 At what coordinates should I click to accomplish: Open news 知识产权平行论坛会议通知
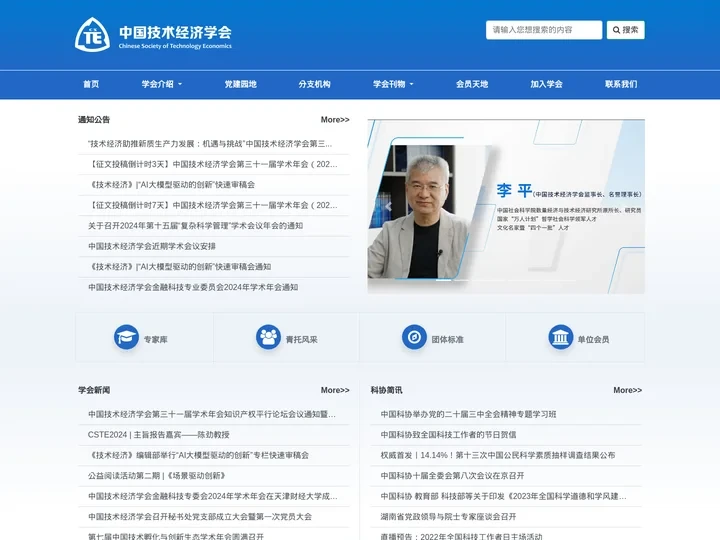coord(212,414)
